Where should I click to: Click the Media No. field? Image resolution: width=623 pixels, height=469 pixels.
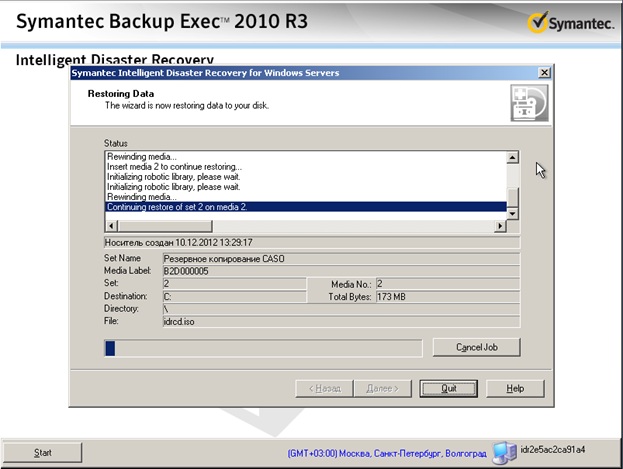(x=448, y=284)
